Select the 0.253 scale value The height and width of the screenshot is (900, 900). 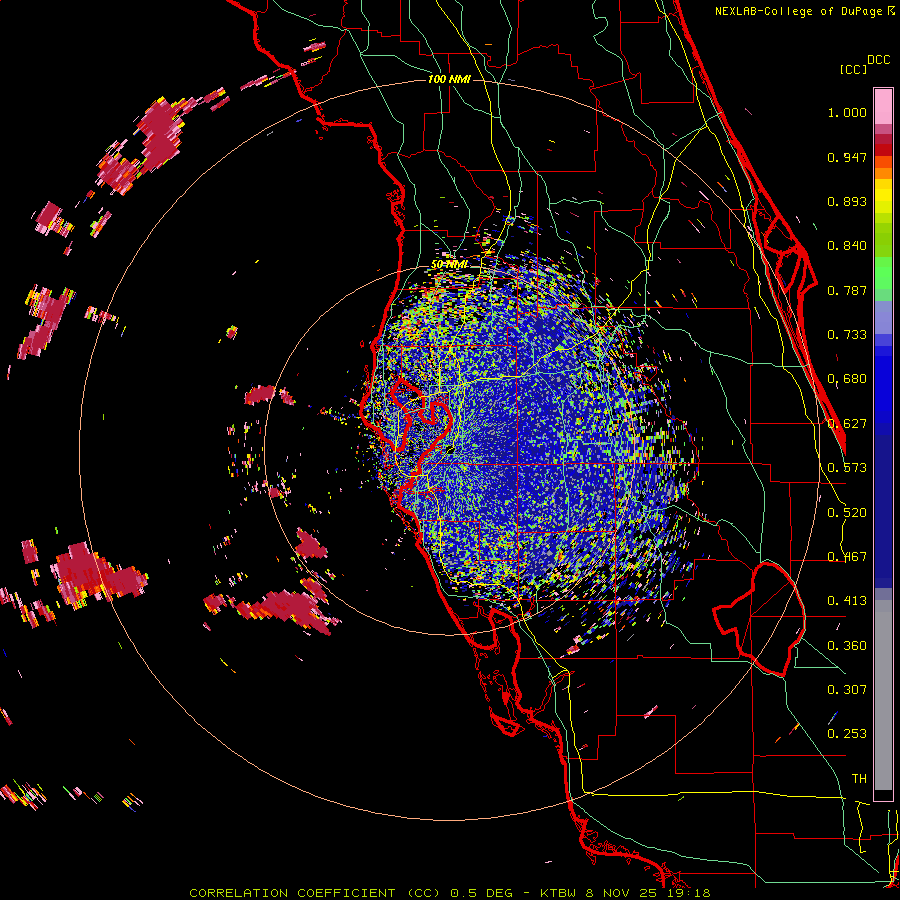[847, 734]
